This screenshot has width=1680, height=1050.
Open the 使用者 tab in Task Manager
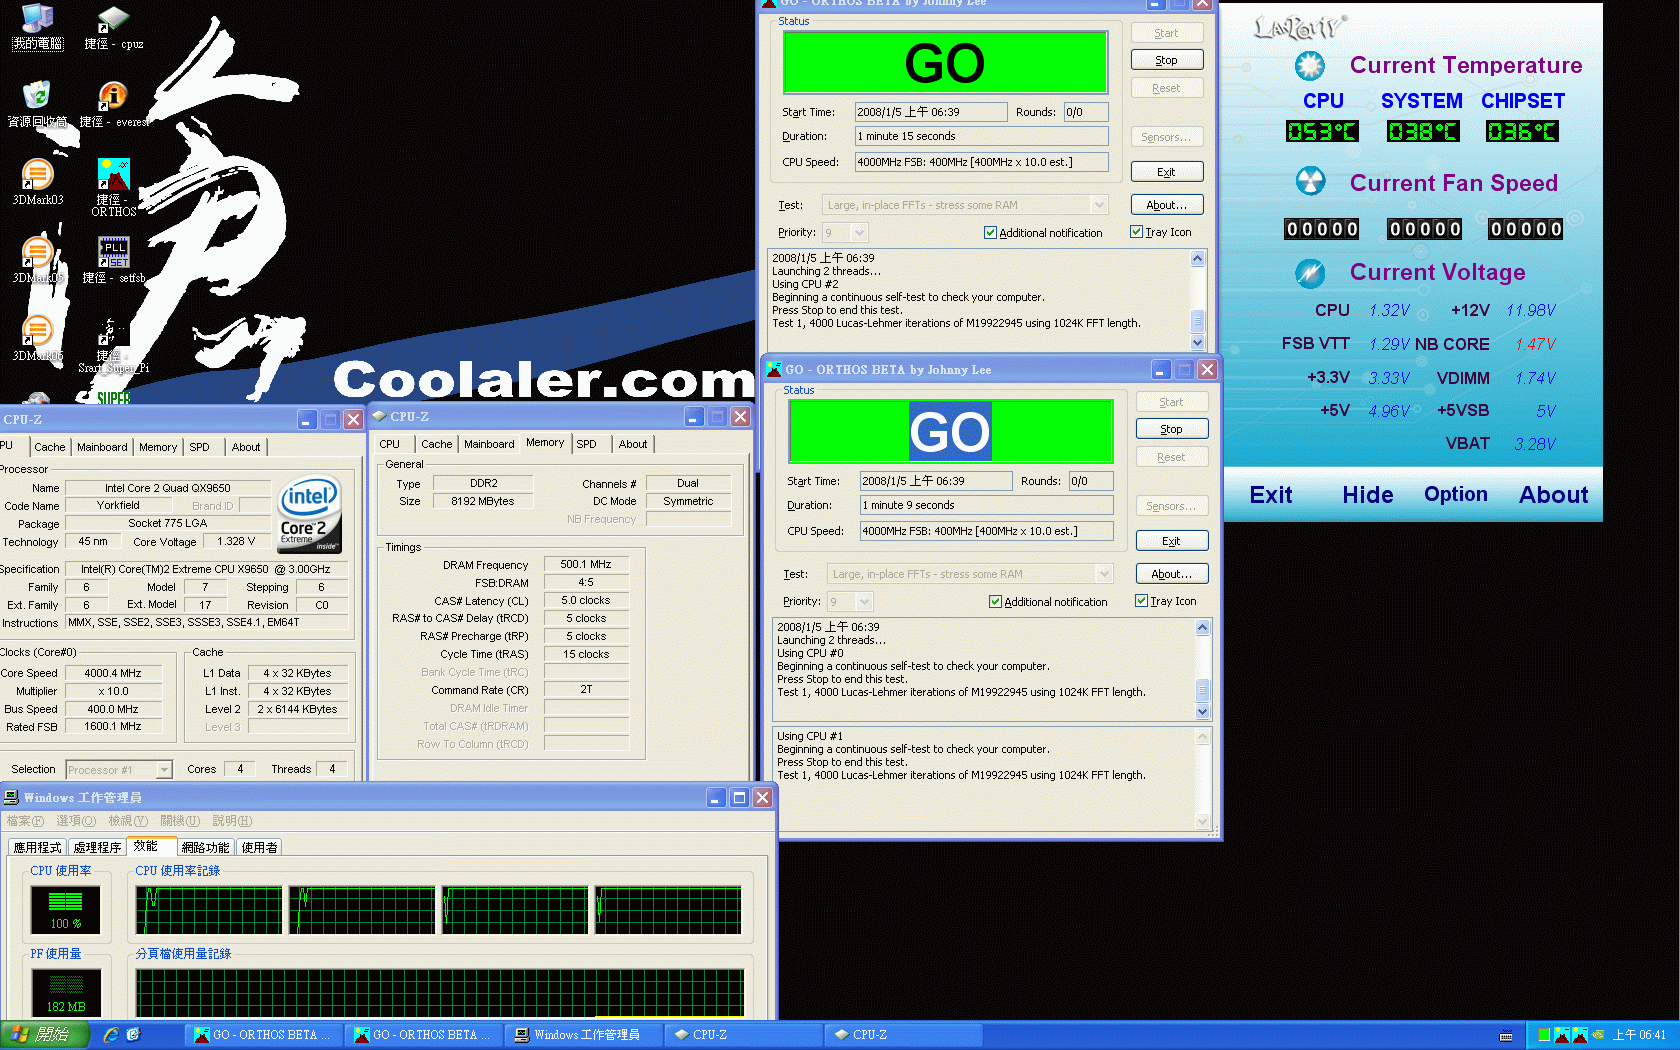(259, 847)
